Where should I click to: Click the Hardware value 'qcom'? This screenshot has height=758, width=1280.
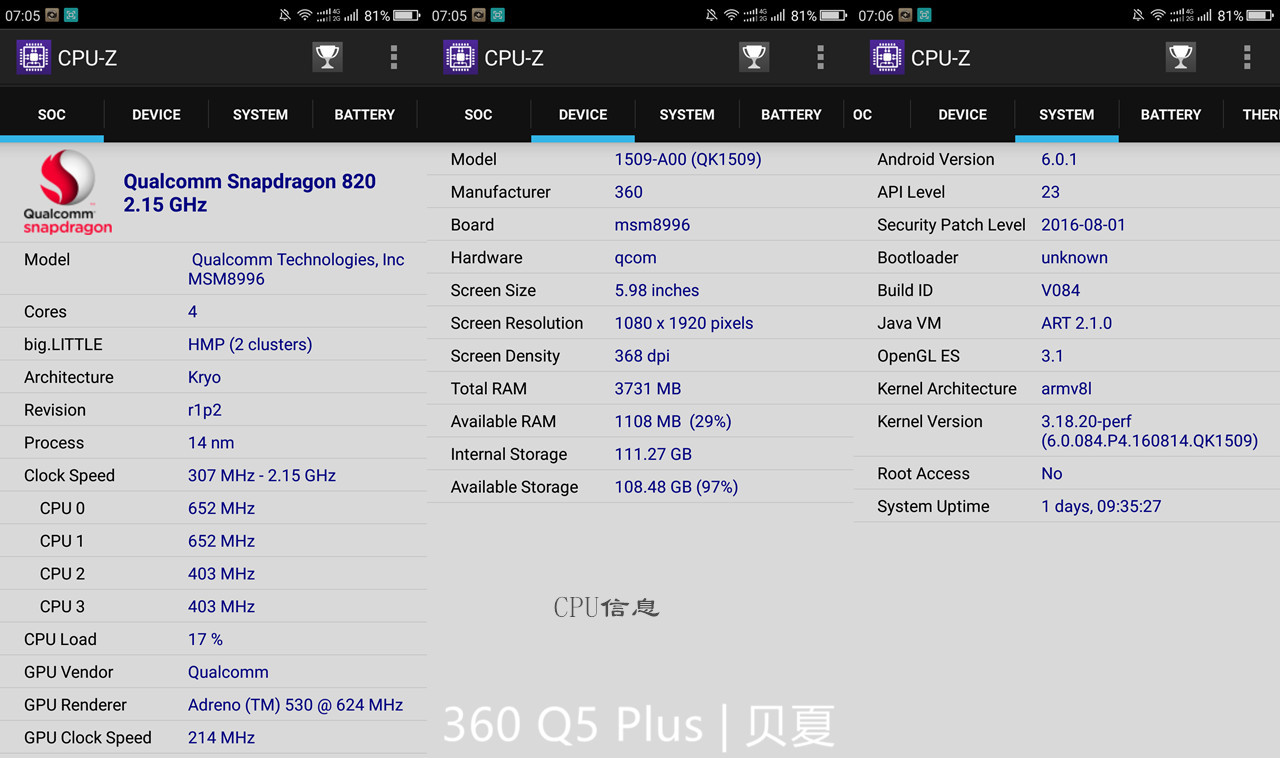636,258
